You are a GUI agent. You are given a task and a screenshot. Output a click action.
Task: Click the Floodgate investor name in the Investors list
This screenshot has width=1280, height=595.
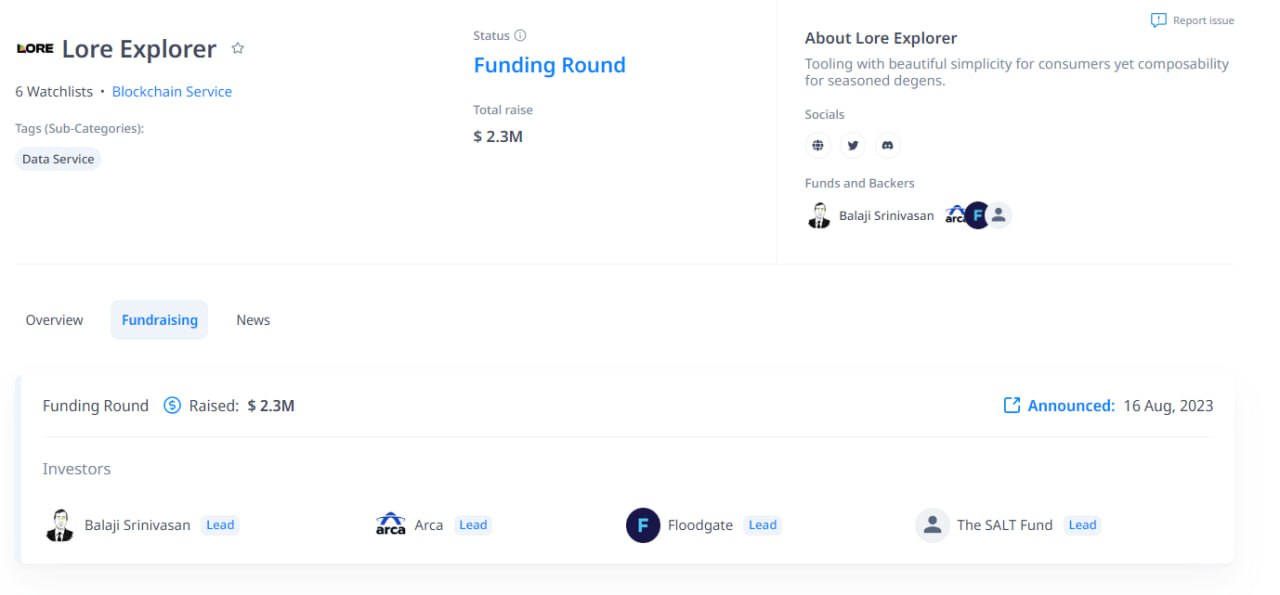click(x=700, y=525)
